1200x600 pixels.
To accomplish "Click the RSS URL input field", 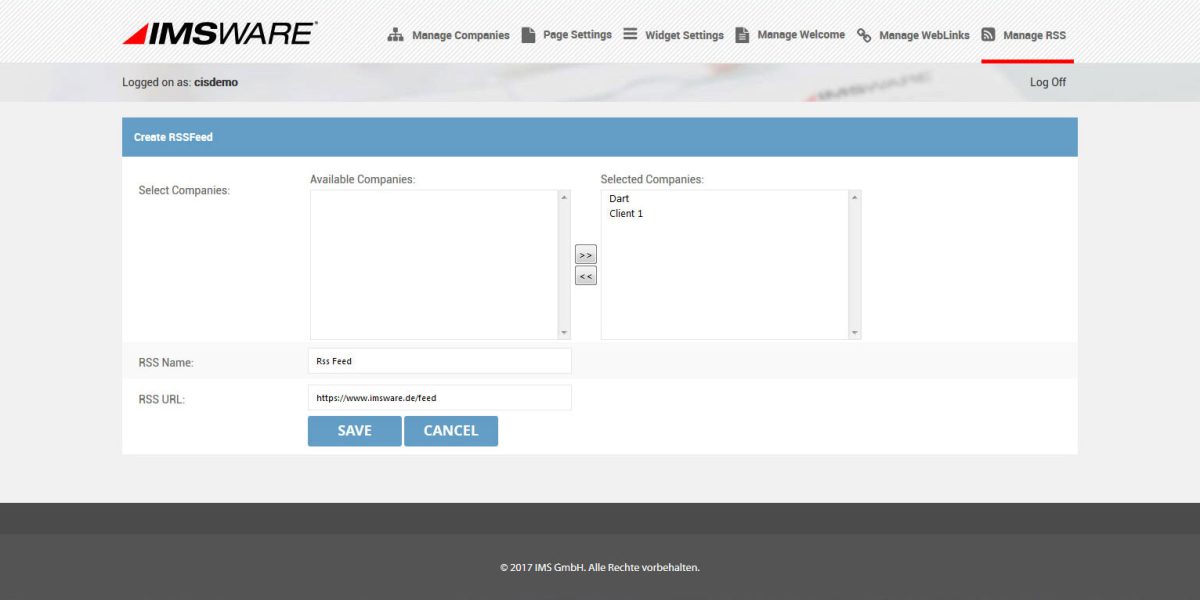I will 440,397.
